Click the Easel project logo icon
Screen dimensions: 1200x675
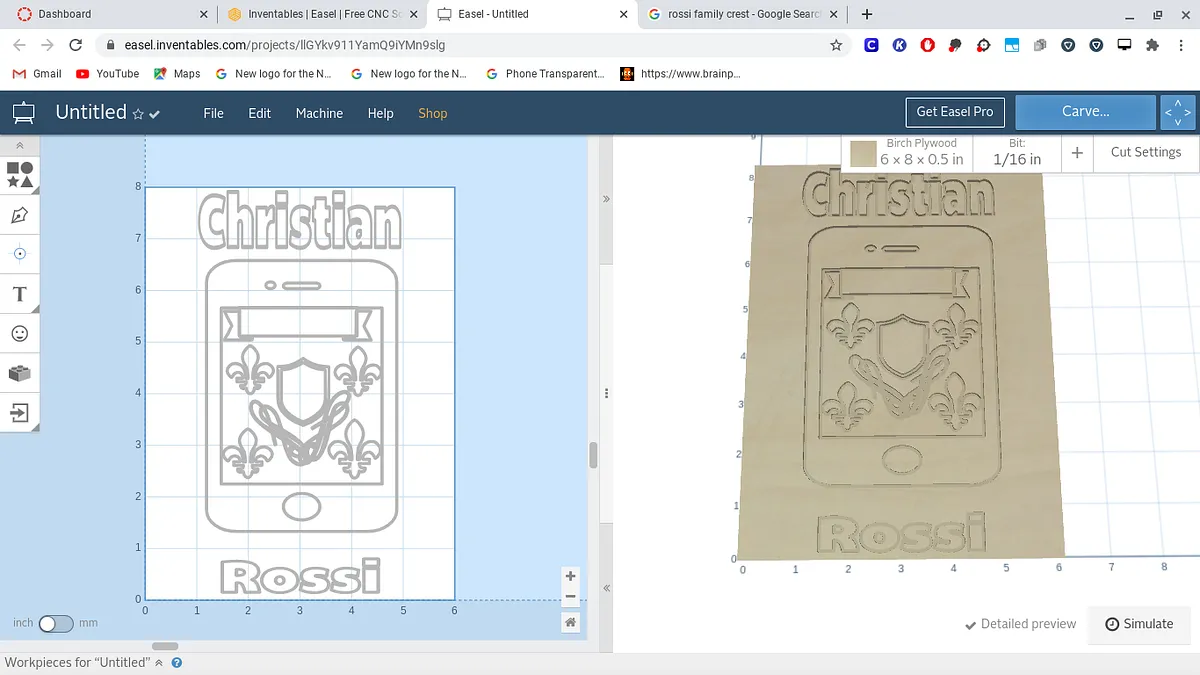[x=24, y=113]
